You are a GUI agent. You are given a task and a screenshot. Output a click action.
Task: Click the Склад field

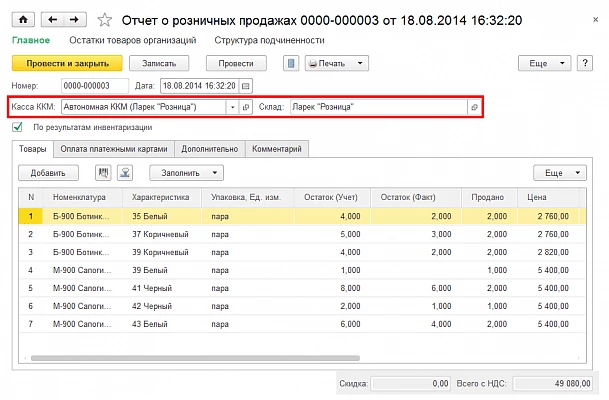[379, 107]
